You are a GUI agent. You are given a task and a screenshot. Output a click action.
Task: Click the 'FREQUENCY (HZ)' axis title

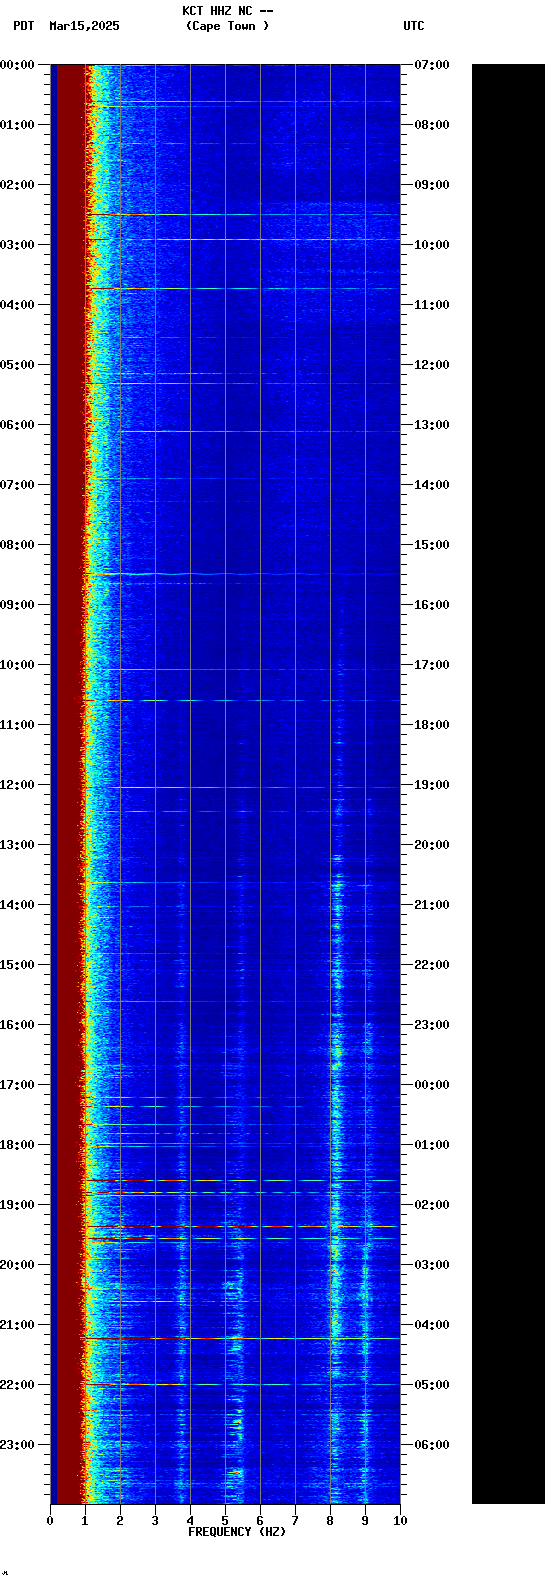[x=237, y=1532]
